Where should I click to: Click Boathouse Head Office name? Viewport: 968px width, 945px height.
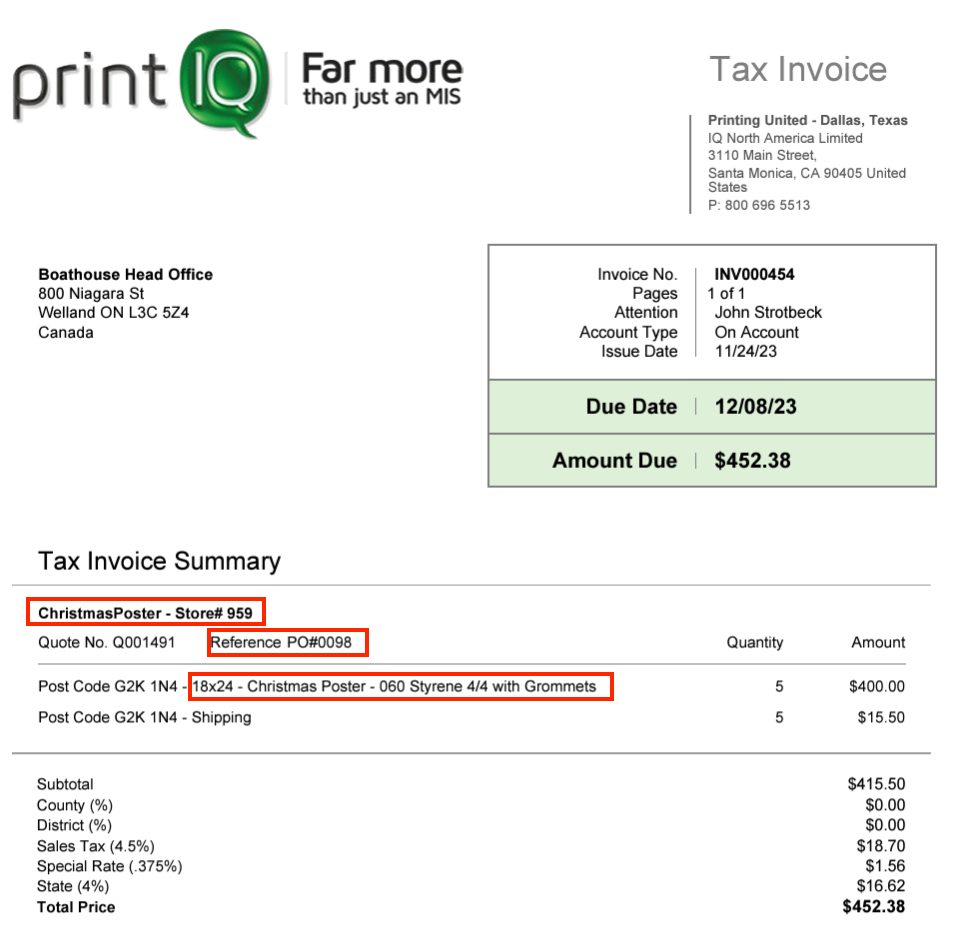click(x=125, y=274)
